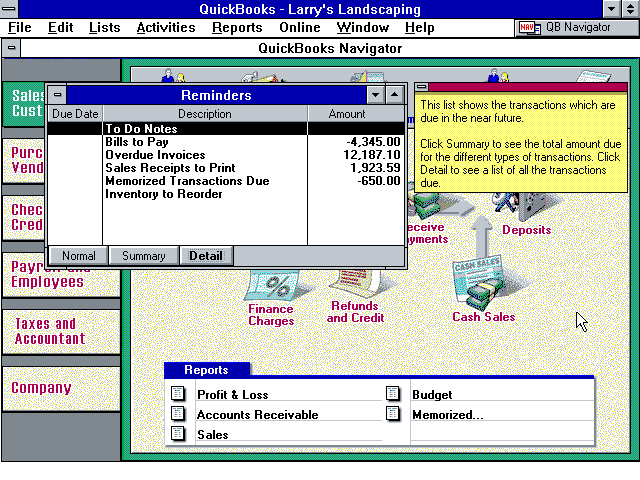
Task: Select the Sales and Customers tab
Action: tap(24, 103)
